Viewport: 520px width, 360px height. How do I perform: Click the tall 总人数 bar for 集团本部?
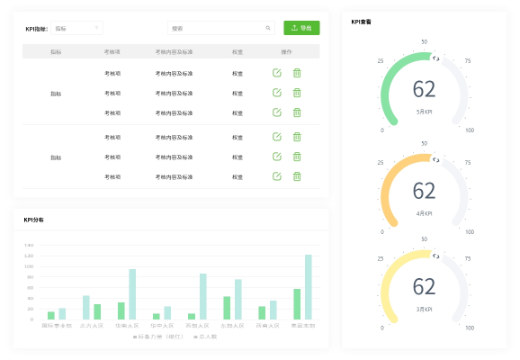(x=308, y=287)
